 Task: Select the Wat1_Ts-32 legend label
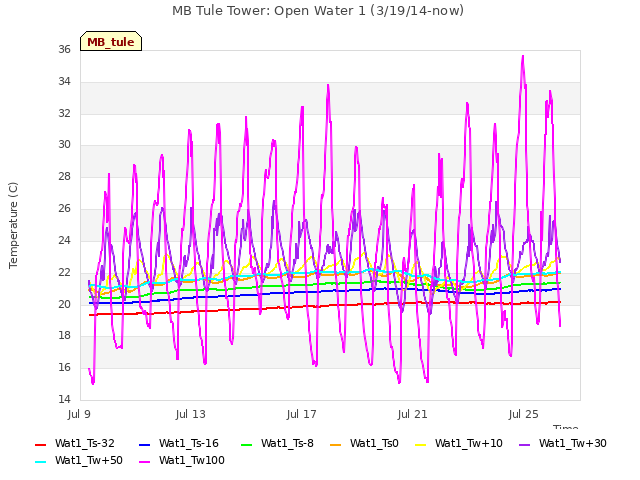[x=84, y=443]
